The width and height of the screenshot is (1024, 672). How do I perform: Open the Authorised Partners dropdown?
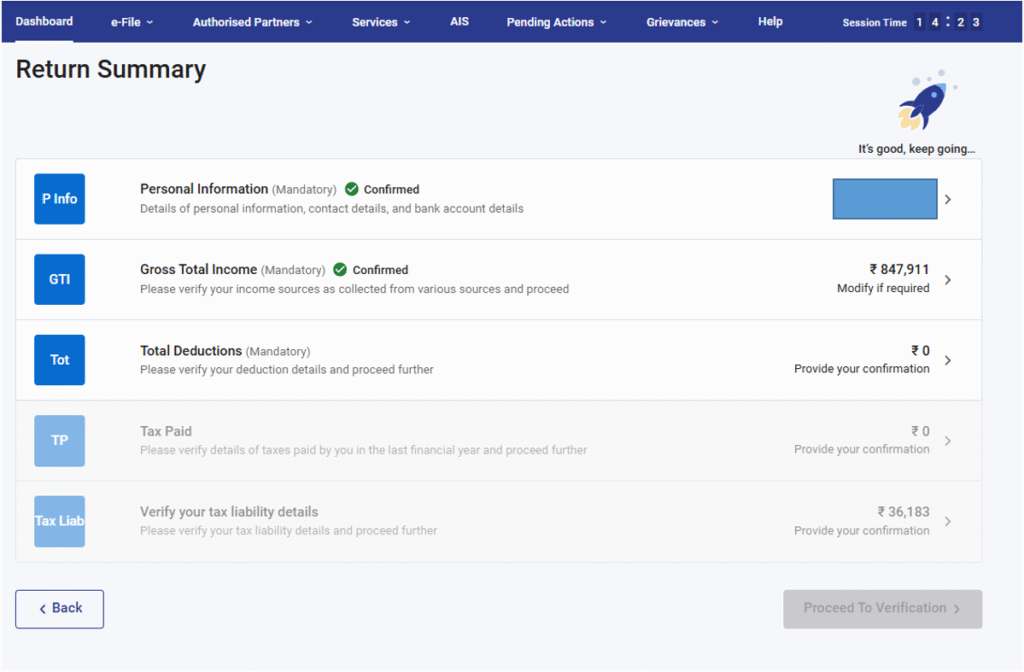pos(252,22)
